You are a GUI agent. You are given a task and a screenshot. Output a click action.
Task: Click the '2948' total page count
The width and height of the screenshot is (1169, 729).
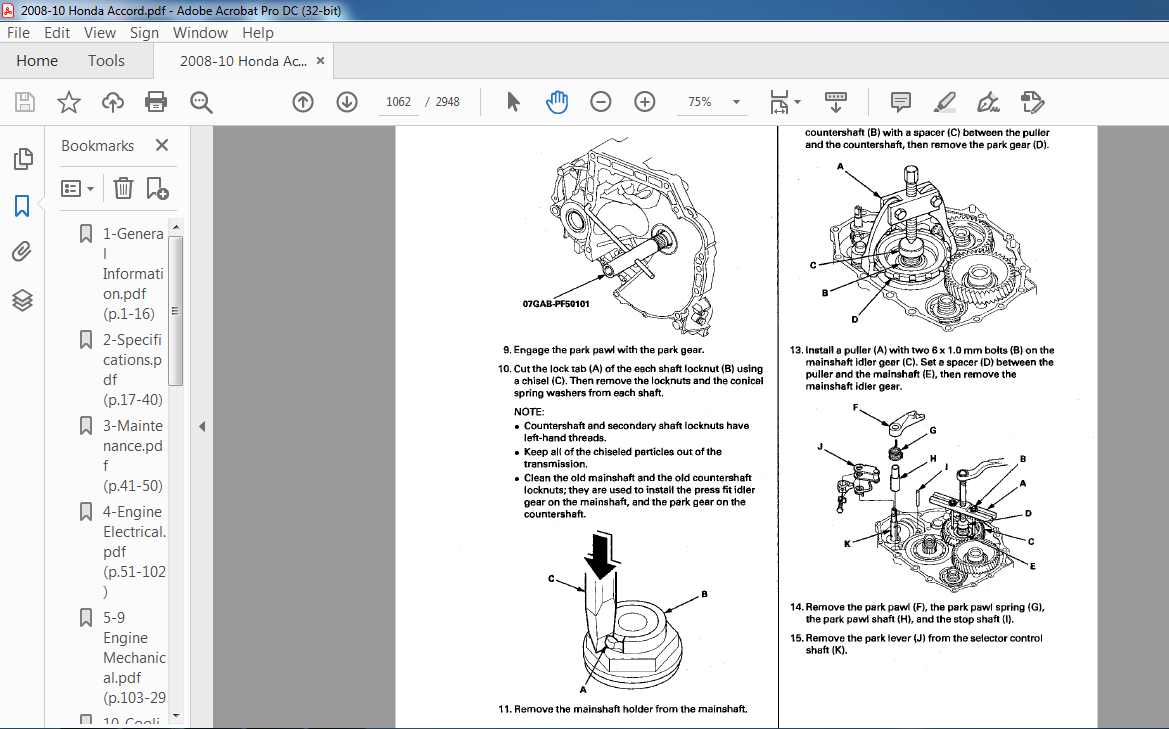coord(447,102)
